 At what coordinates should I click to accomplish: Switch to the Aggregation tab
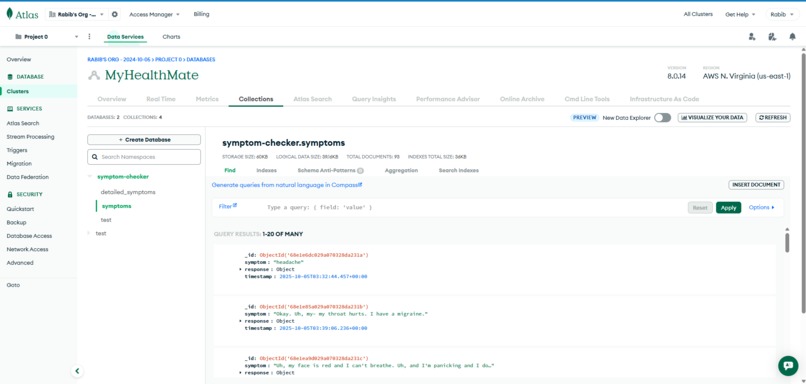pos(401,170)
